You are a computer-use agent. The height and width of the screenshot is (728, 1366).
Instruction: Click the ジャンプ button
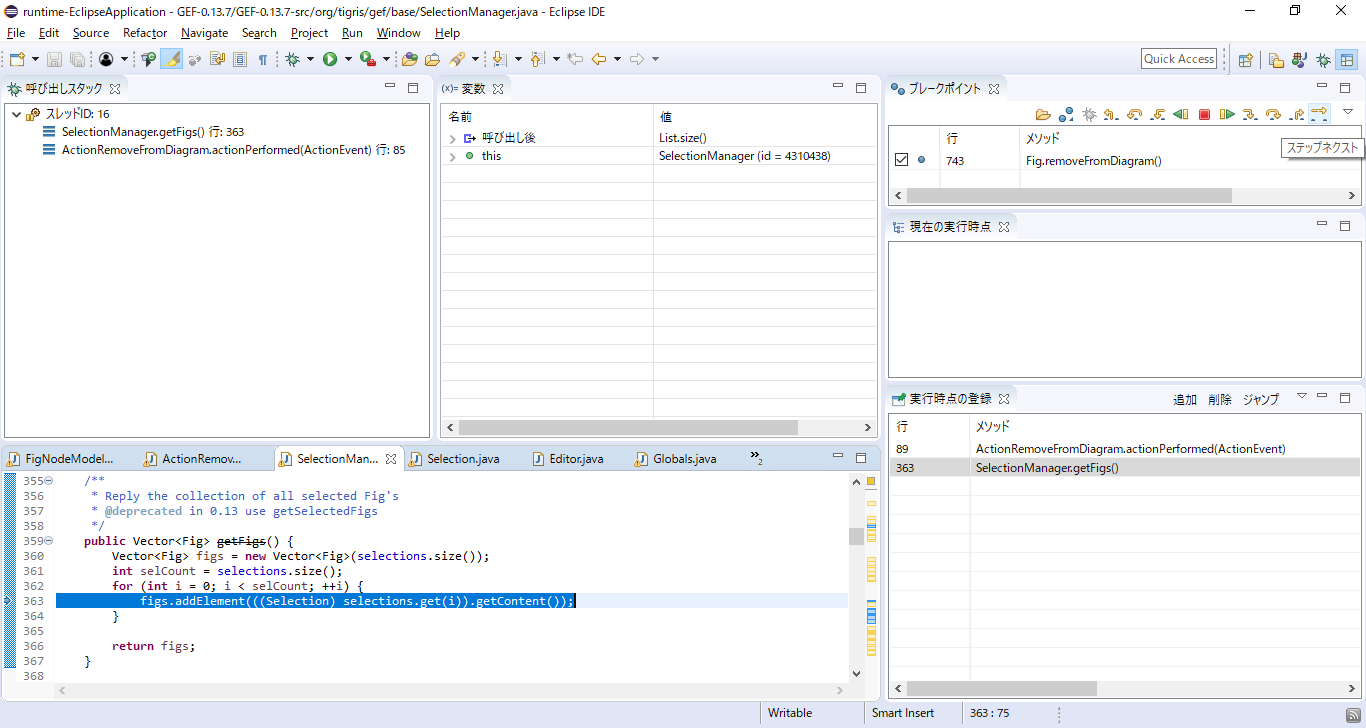click(x=1261, y=399)
